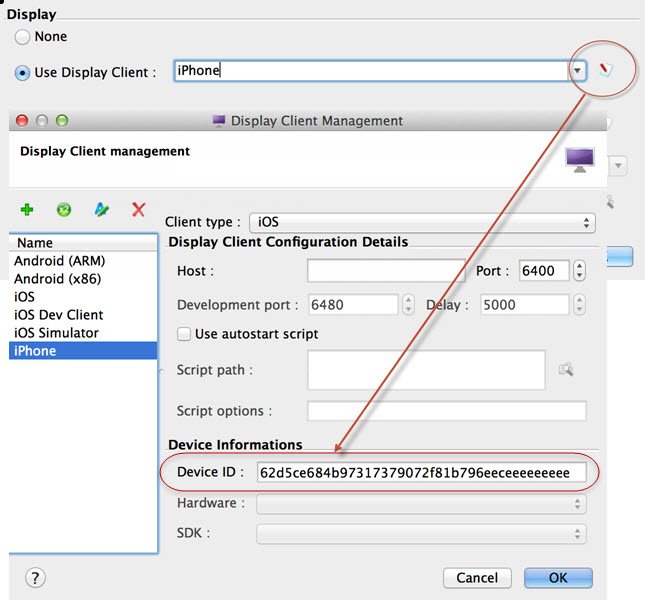The height and width of the screenshot is (600, 645).
Task: Click the Port number stepper arrows
Action: pyautogui.click(x=580, y=271)
